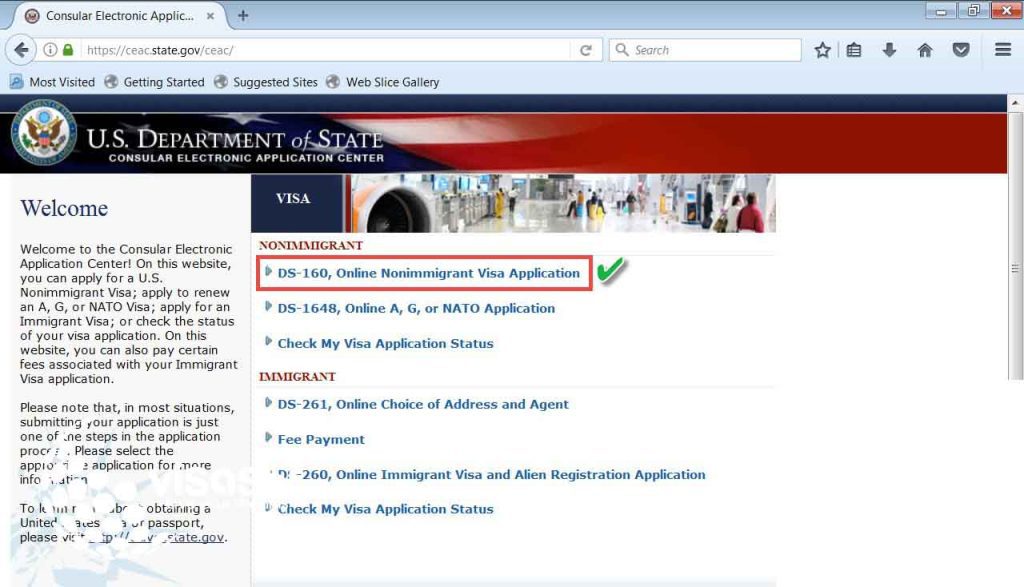
Task: Open DS-1648 Online A, G, or NATO Application
Action: (416, 309)
